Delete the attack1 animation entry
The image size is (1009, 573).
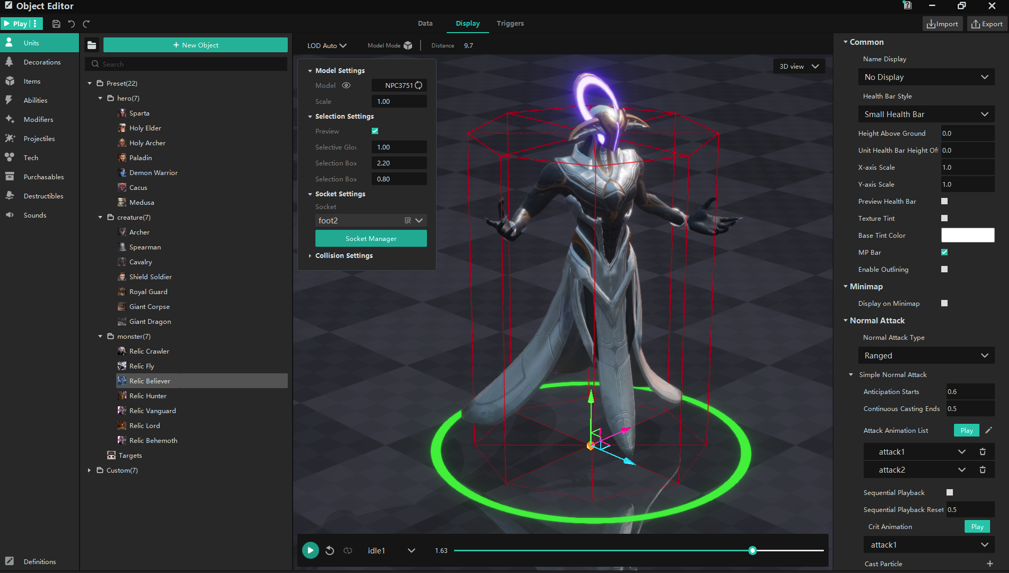(x=983, y=452)
